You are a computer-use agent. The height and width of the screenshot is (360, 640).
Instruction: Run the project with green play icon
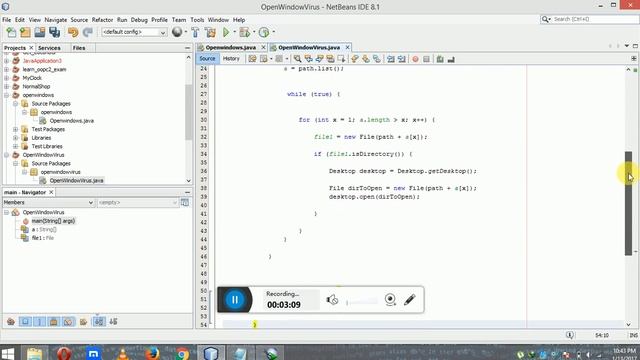click(x=226, y=32)
